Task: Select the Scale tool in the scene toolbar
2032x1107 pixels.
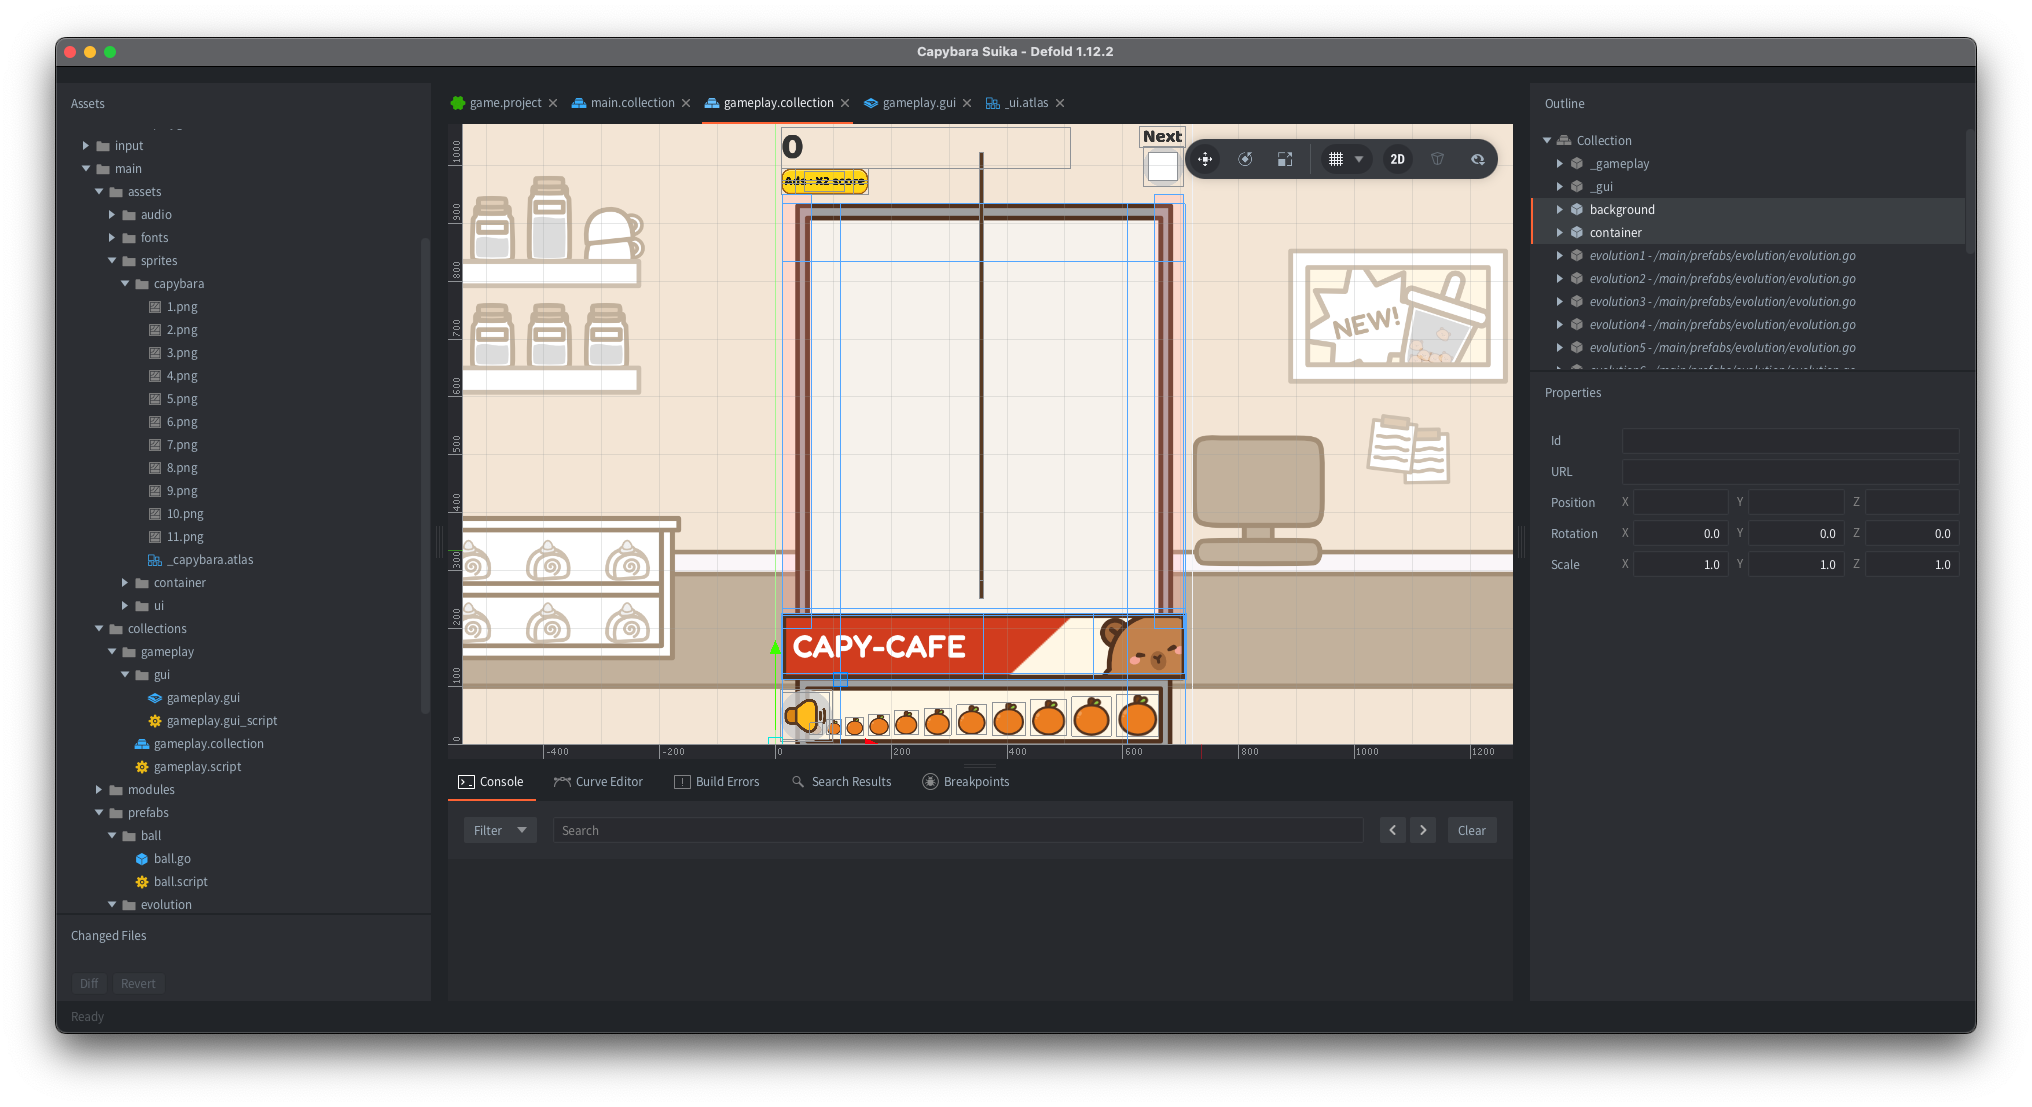Action: (1285, 159)
